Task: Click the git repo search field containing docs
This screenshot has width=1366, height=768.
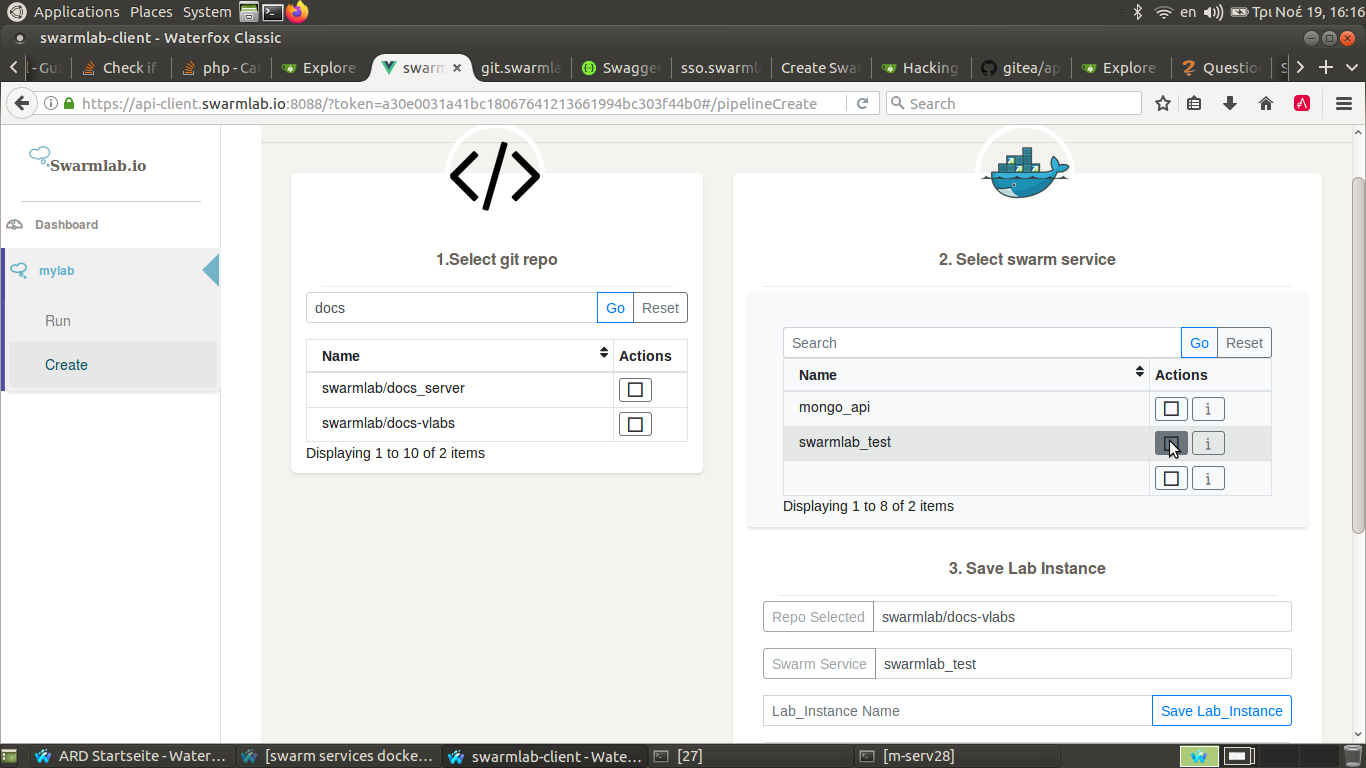Action: 452,308
